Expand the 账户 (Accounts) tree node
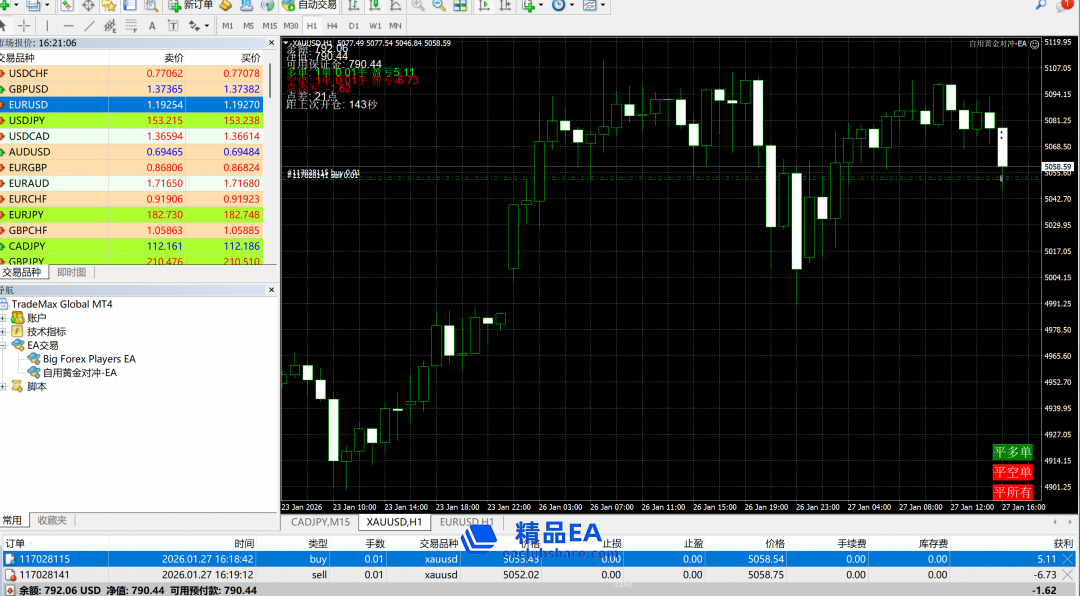The image size is (1080, 596). [x=4, y=318]
